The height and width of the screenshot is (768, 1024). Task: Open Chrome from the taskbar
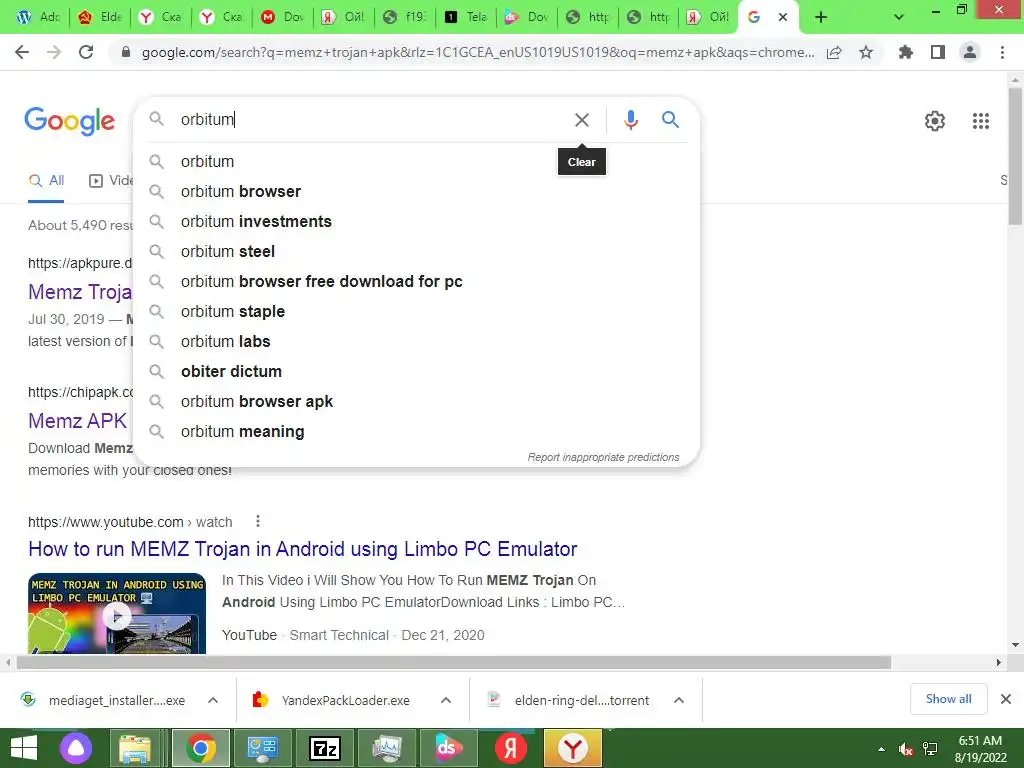(x=201, y=748)
